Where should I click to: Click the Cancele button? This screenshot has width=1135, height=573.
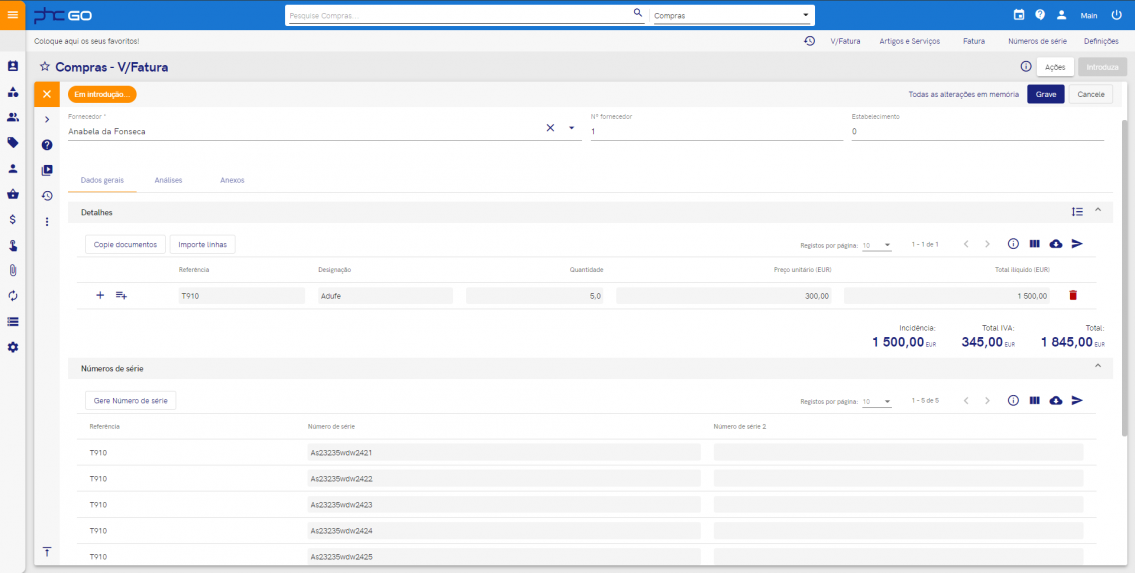tap(1091, 94)
